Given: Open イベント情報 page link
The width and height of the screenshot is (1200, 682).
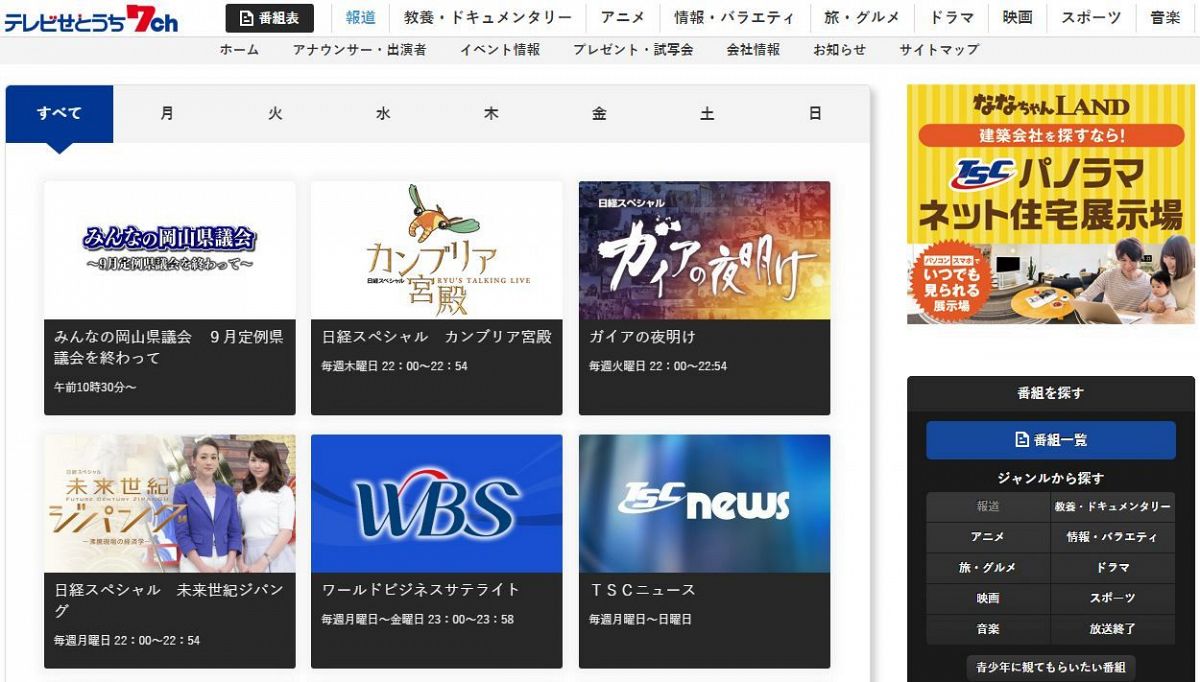Looking at the screenshot, I should (500, 50).
